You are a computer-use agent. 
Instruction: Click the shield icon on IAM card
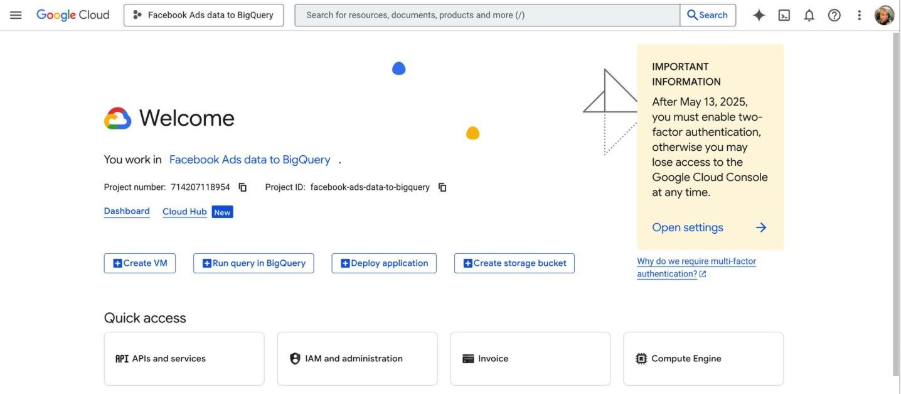tap(295, 358)
